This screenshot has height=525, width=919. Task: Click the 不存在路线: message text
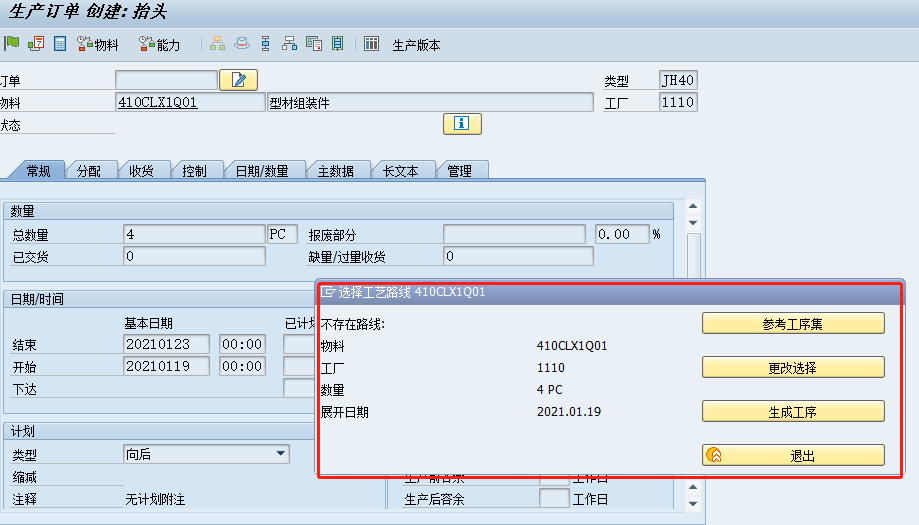353,324
